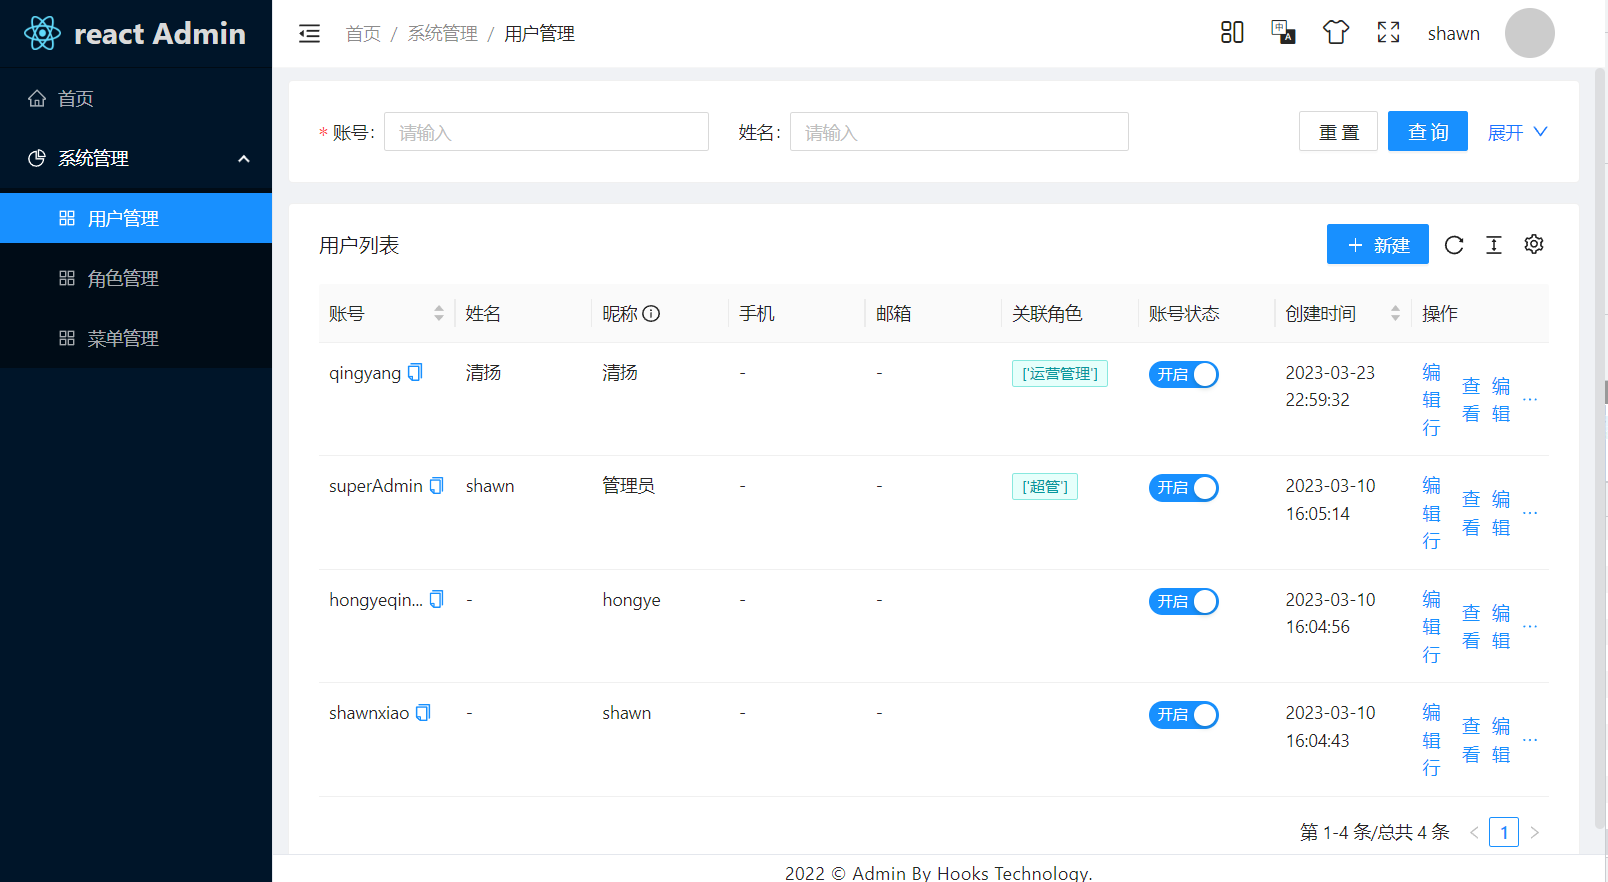Refresh the user list table
The height and width of the screenshot is (882, 1608).
click(x=1454, y=245)
